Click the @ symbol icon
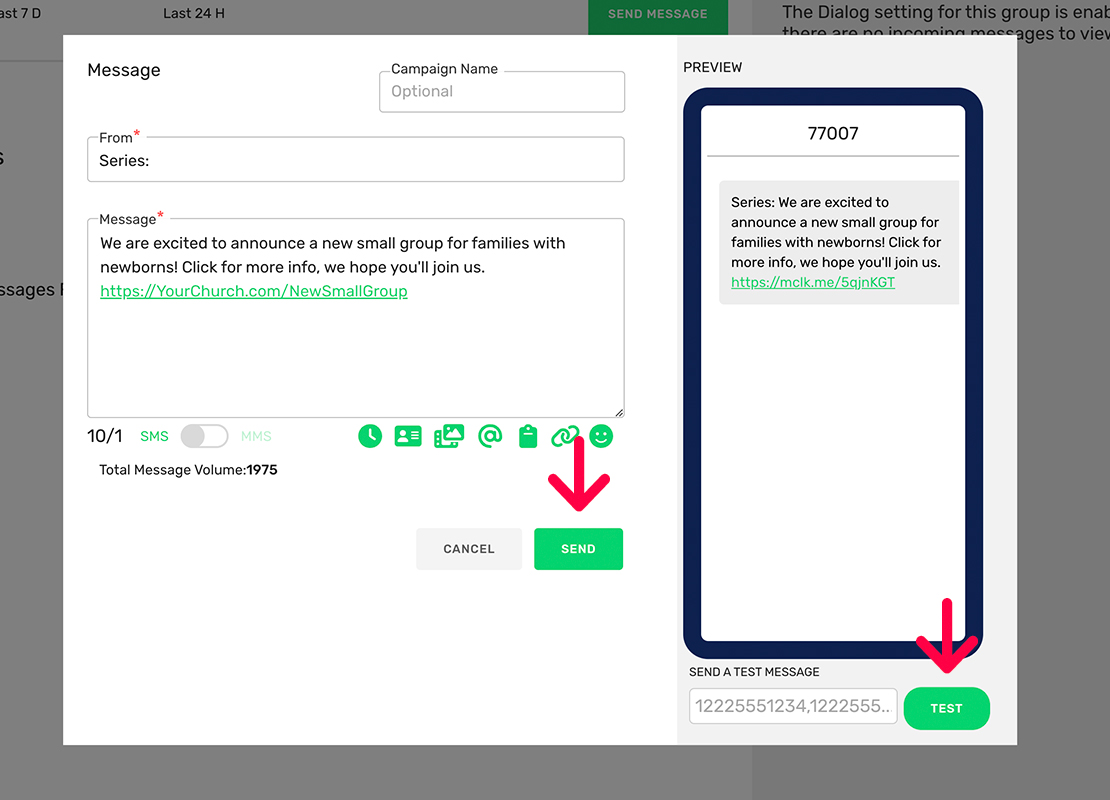Image resolution: width=1110 pixels, height=800 pixels. tap(489, 436)
